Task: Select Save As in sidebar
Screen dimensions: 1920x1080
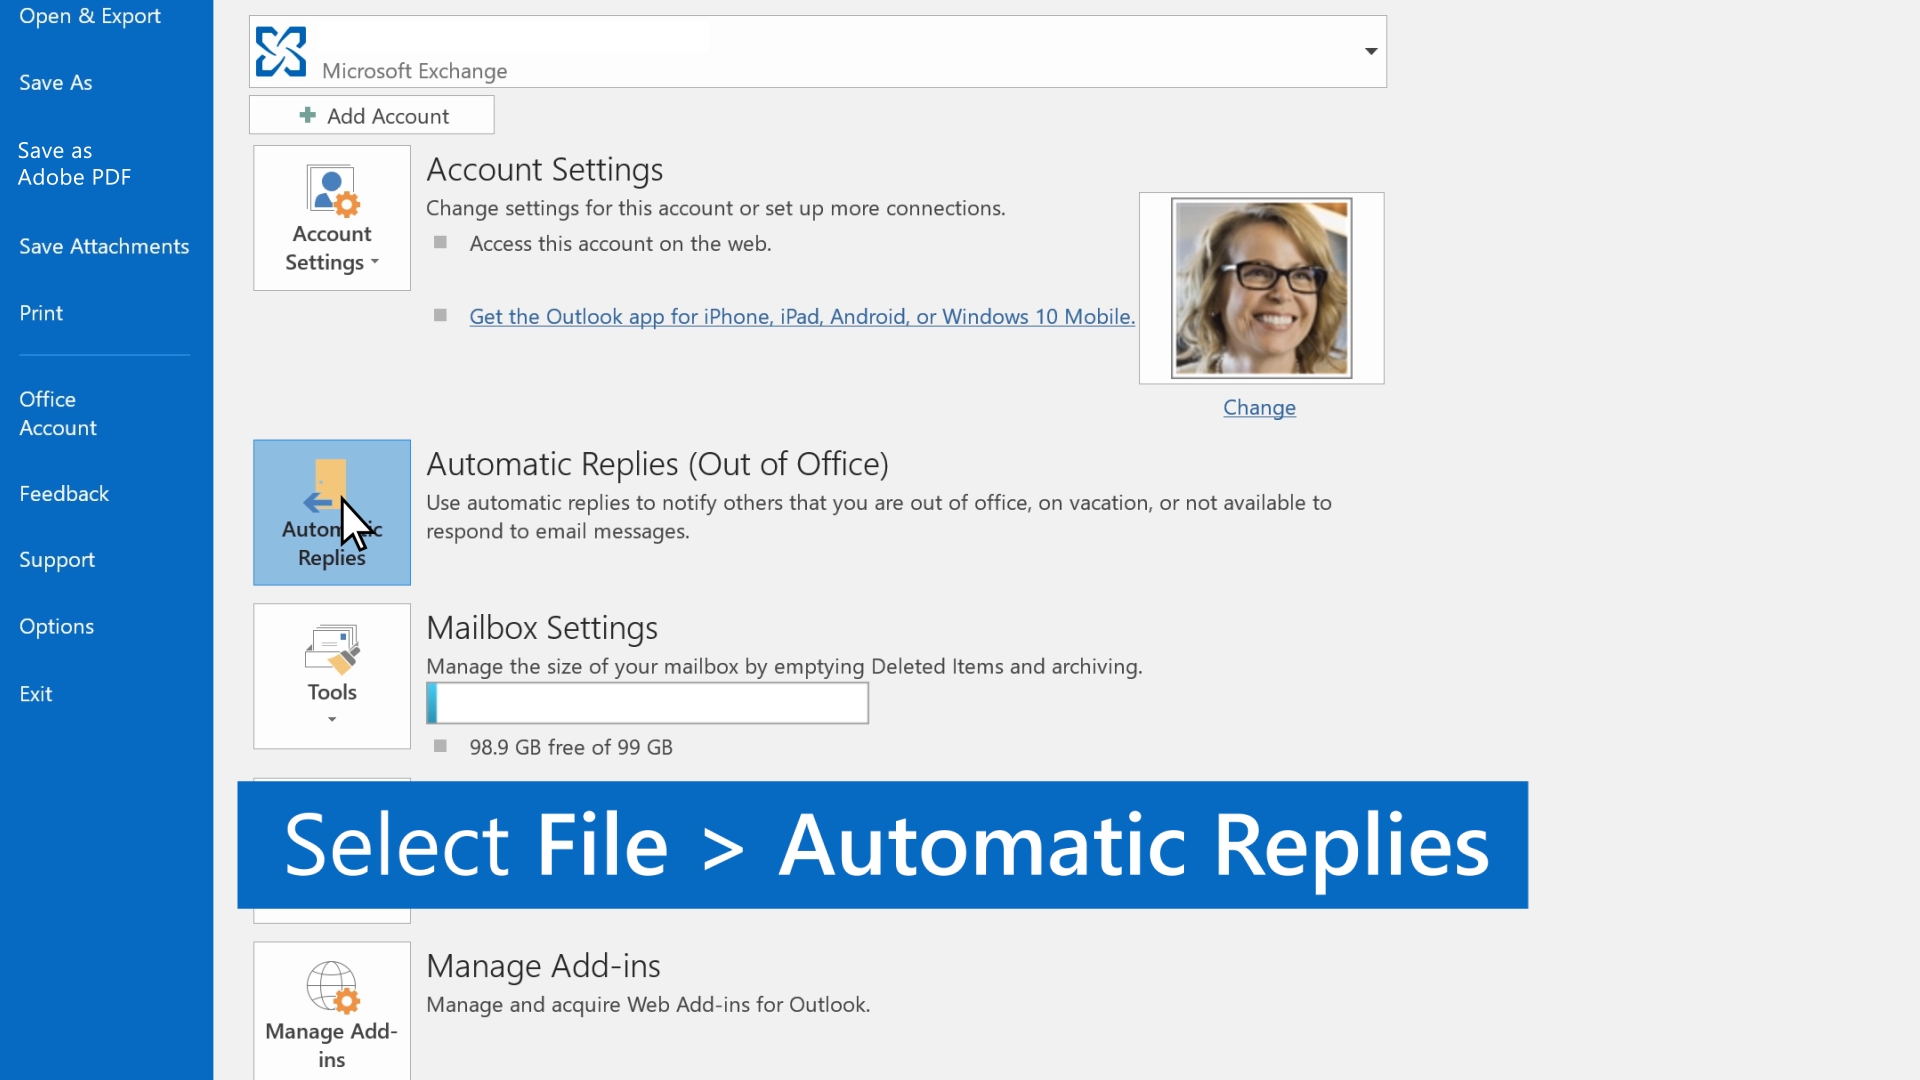Action: pyautogui.click(x=56, y=83)
